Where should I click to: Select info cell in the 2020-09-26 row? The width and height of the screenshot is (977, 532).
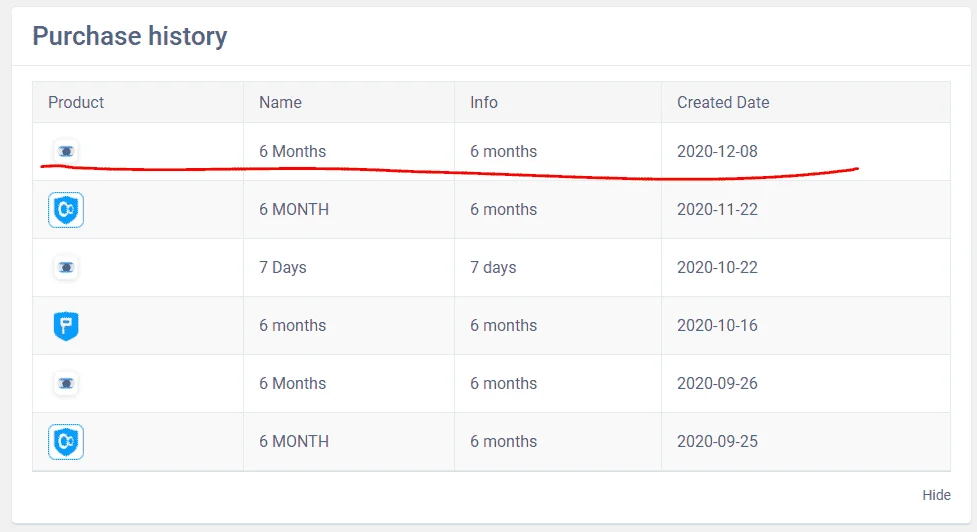pyautogui.click(x=503, y=383)
